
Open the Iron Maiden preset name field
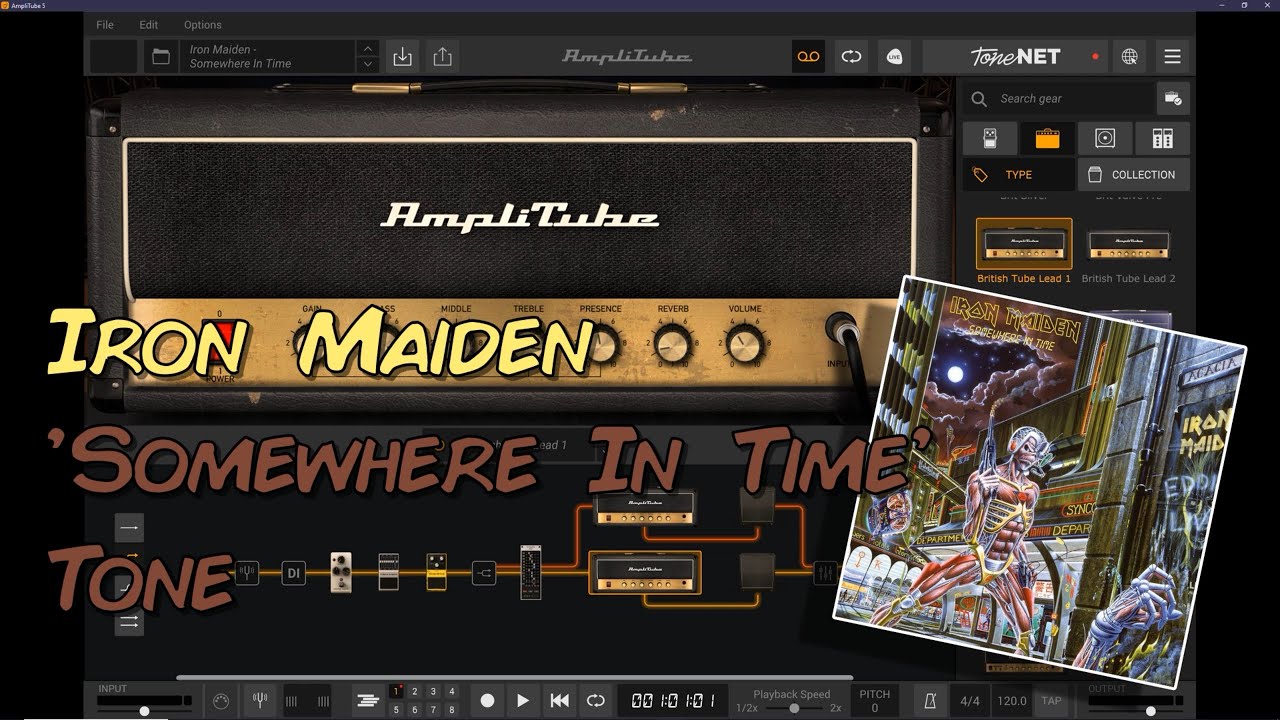pyautogui.click(x=268, y=57)
